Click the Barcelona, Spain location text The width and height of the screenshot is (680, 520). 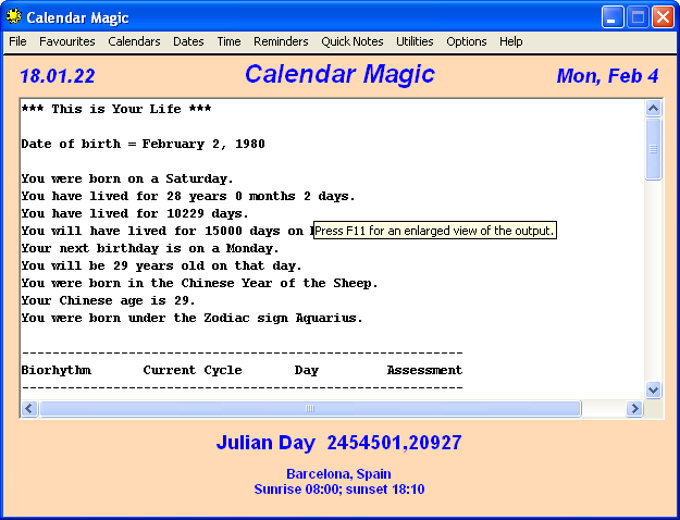click(x=339, y=474)
